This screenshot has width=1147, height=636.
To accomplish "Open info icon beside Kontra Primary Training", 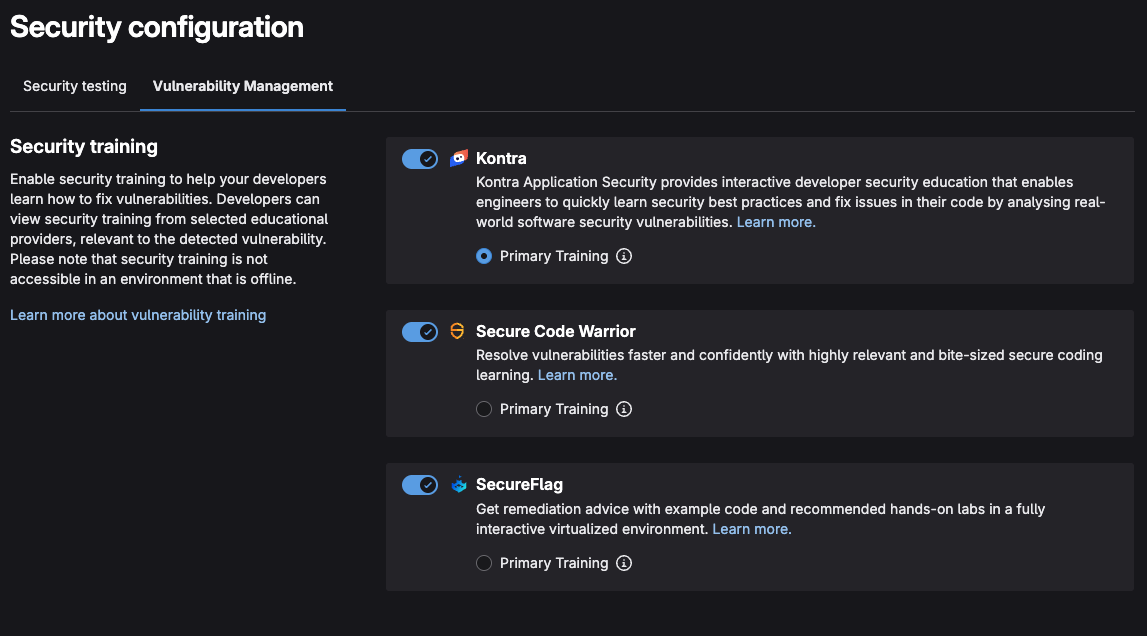I will point(624,256).
